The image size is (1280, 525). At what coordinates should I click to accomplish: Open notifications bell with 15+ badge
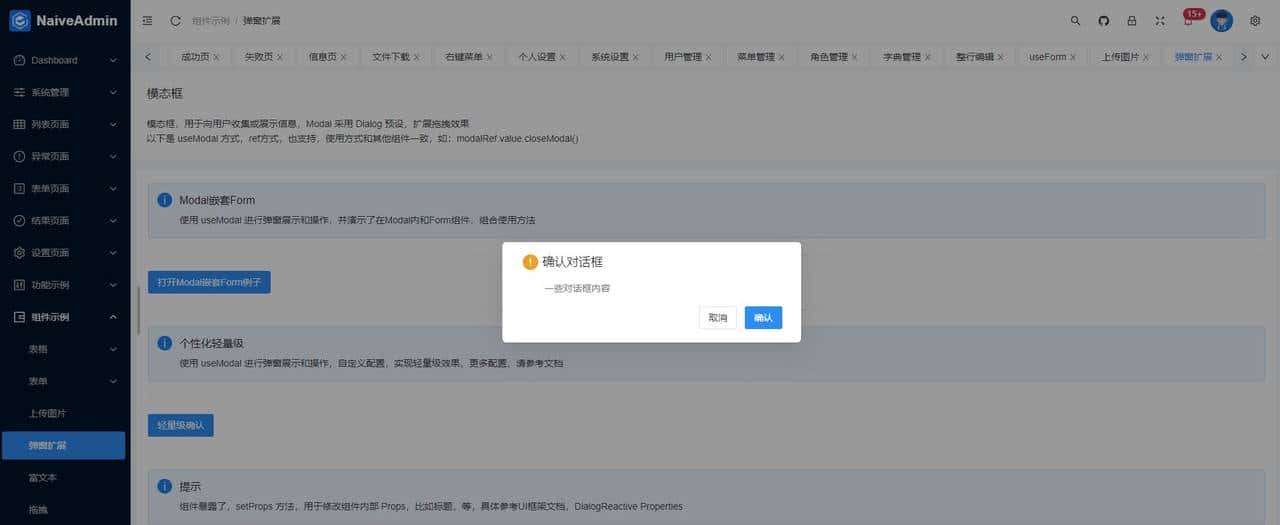(1190, 19)
